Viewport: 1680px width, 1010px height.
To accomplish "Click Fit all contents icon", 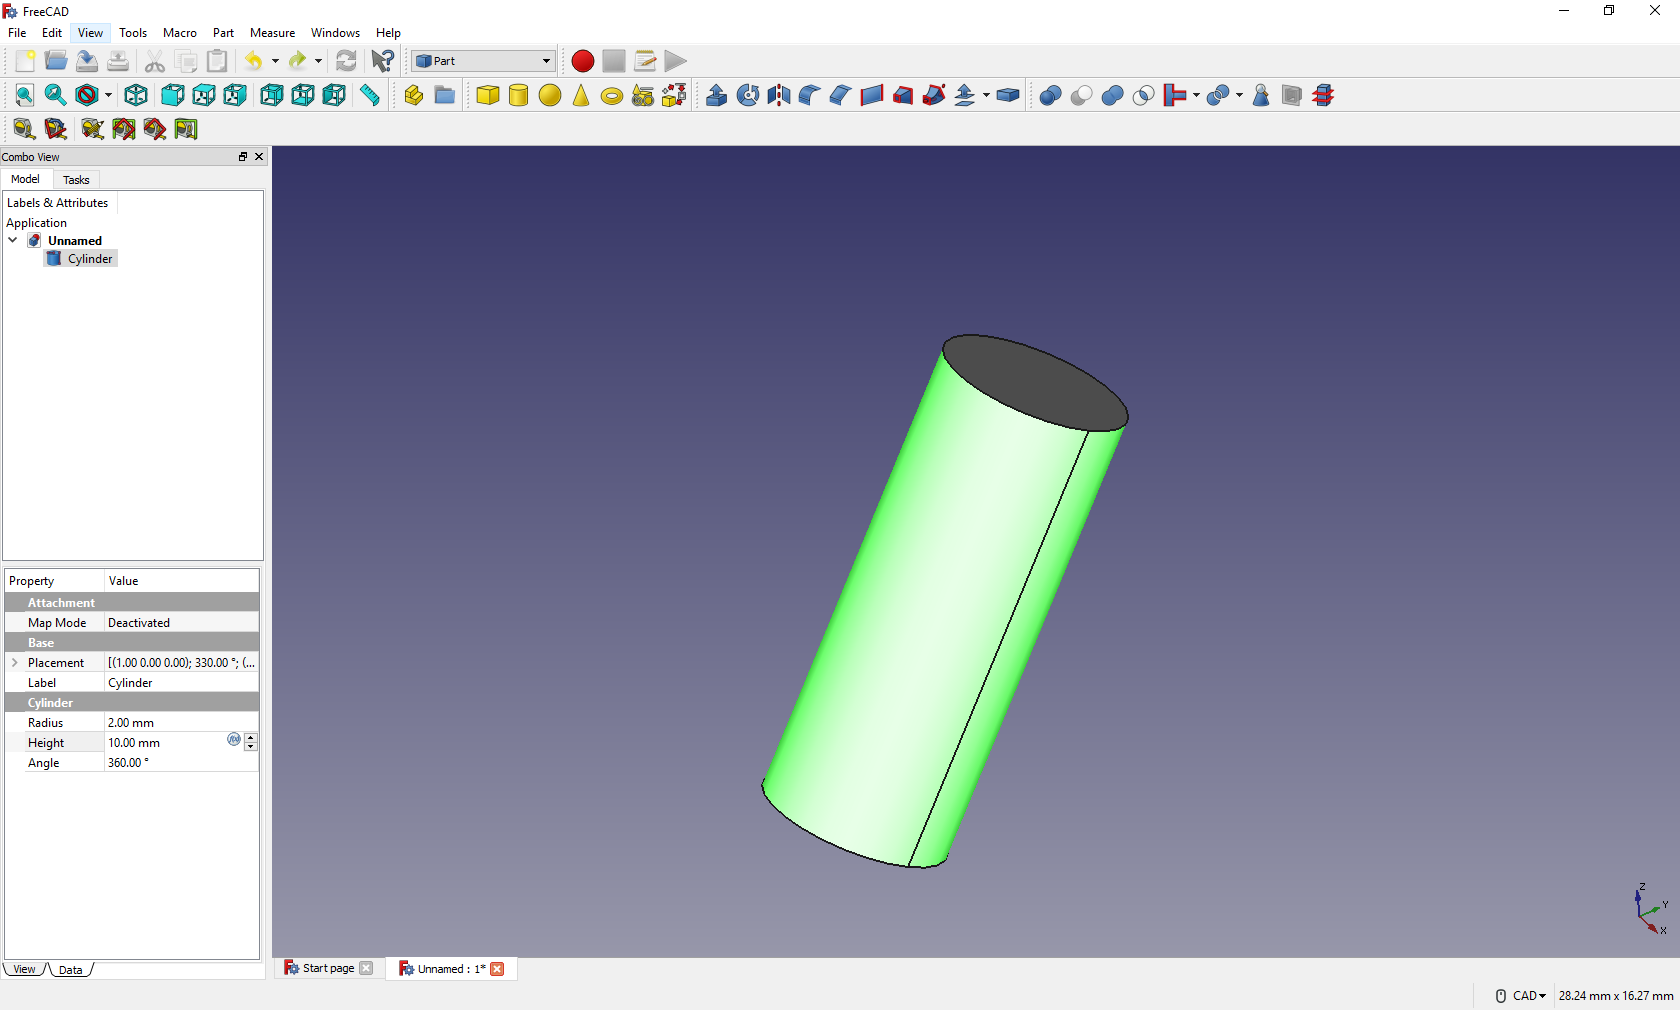I will click(x=24, y=95).
